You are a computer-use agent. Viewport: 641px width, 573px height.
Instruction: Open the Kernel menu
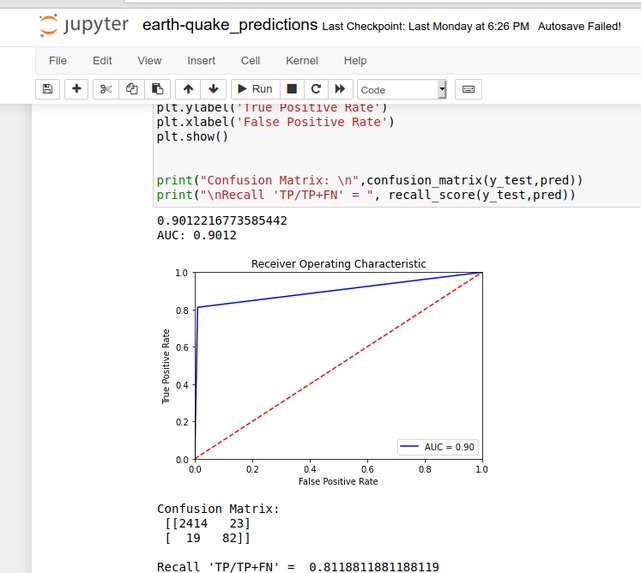click(x=302, y=60)
